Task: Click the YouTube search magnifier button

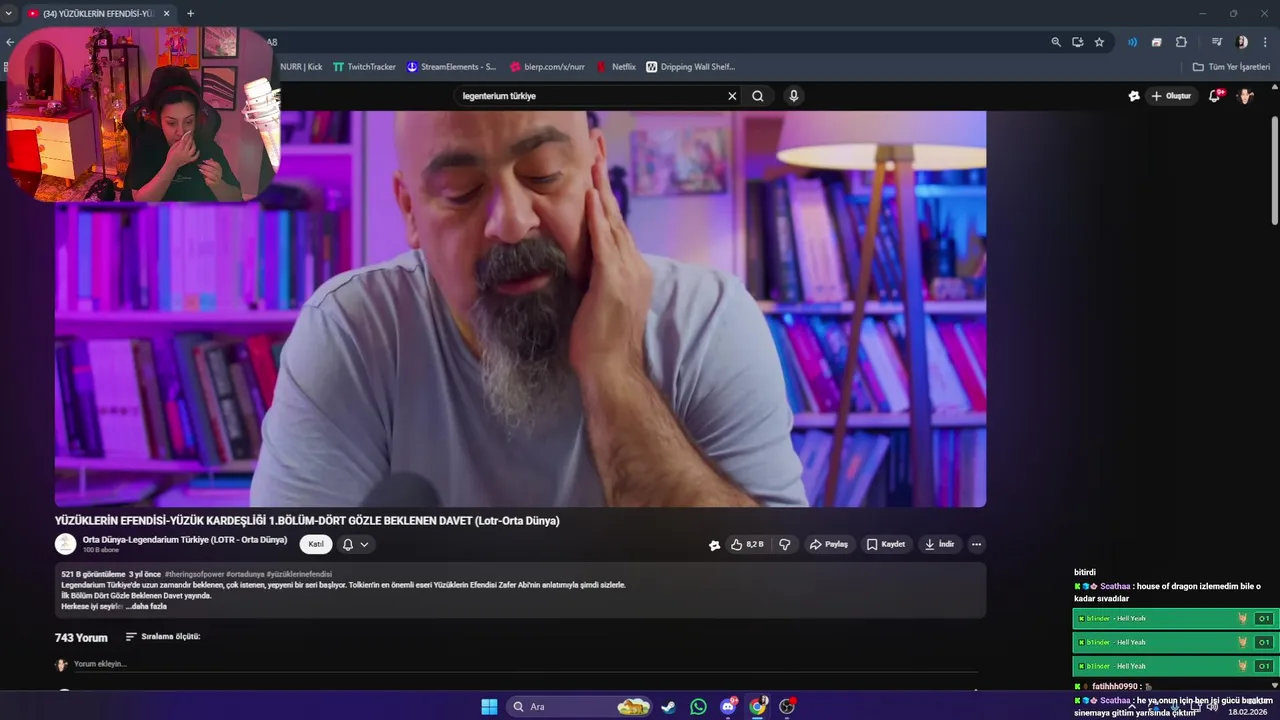Action: tap(758, 96)
